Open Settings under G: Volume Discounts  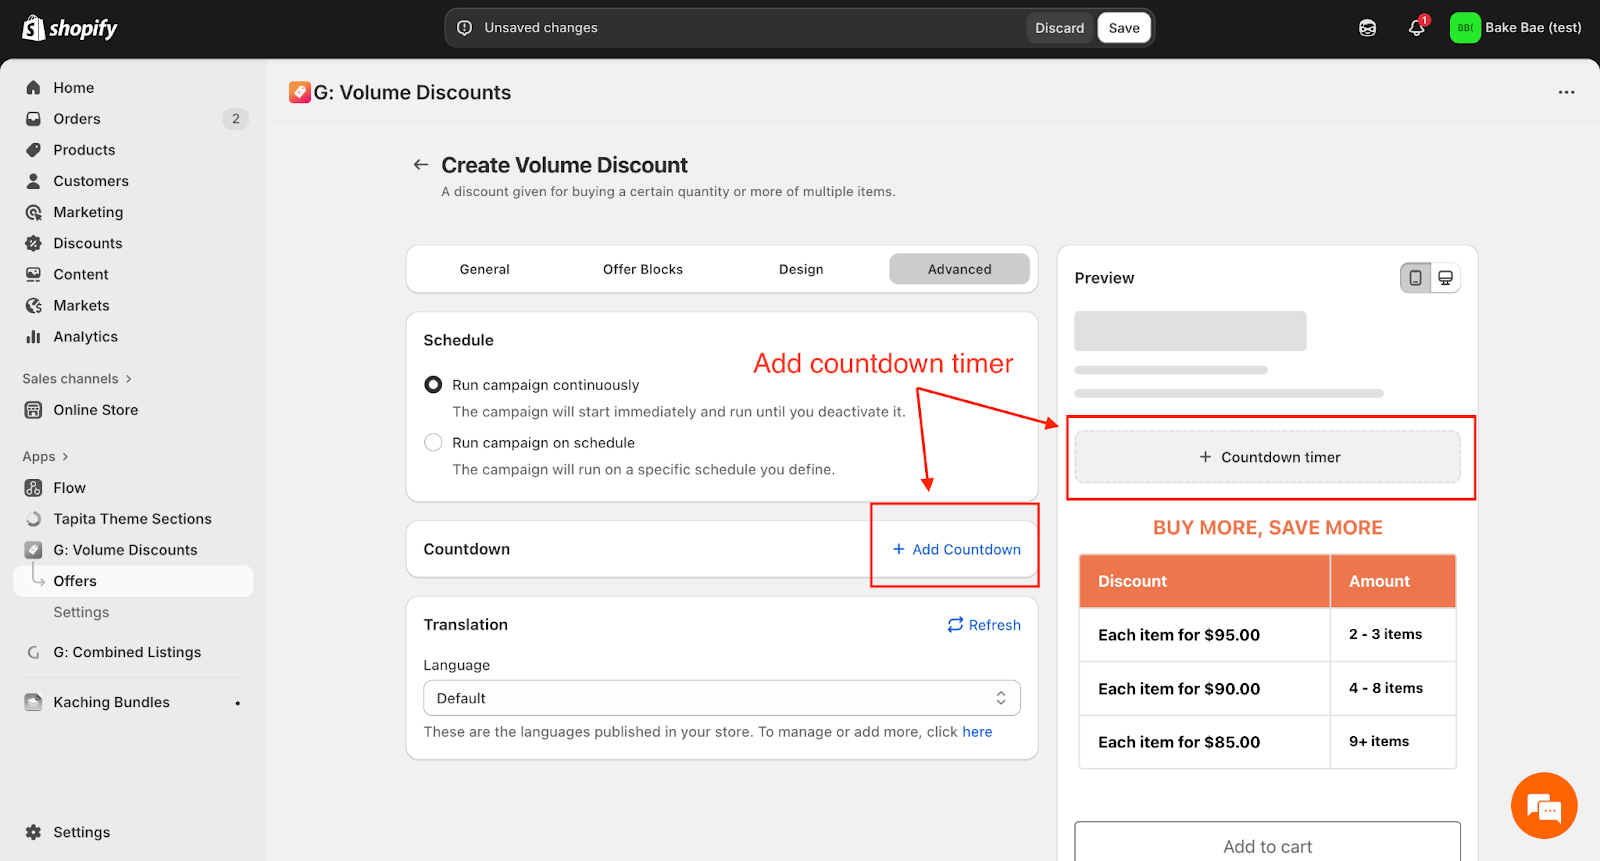[x=81, y=612]
